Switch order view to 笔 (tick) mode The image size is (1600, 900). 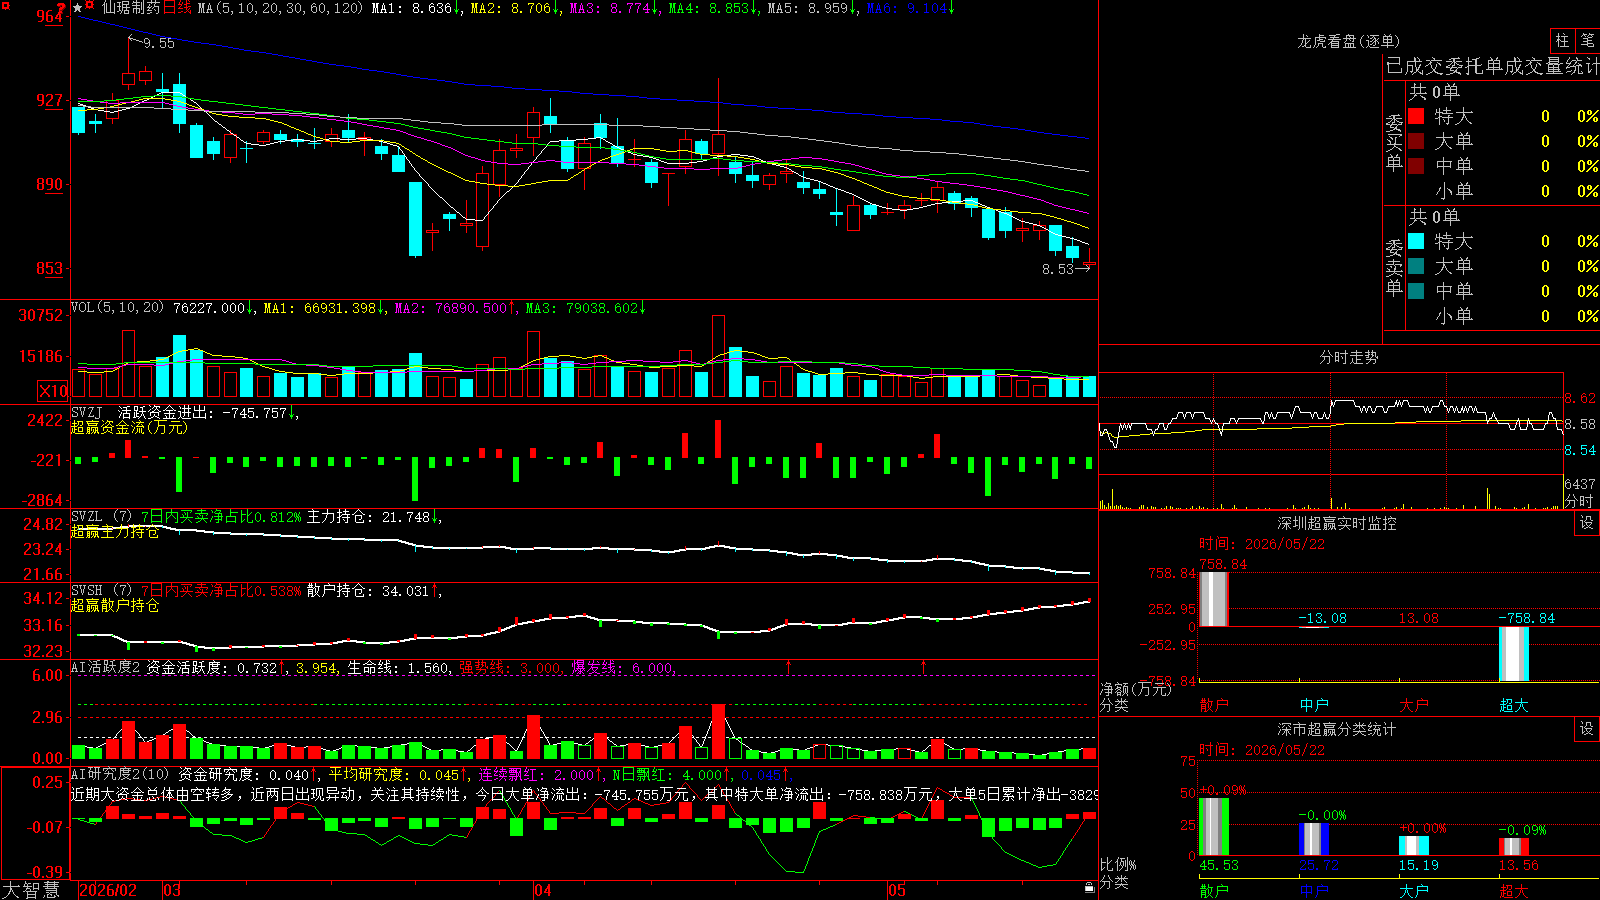click(x=1587, y=41)
